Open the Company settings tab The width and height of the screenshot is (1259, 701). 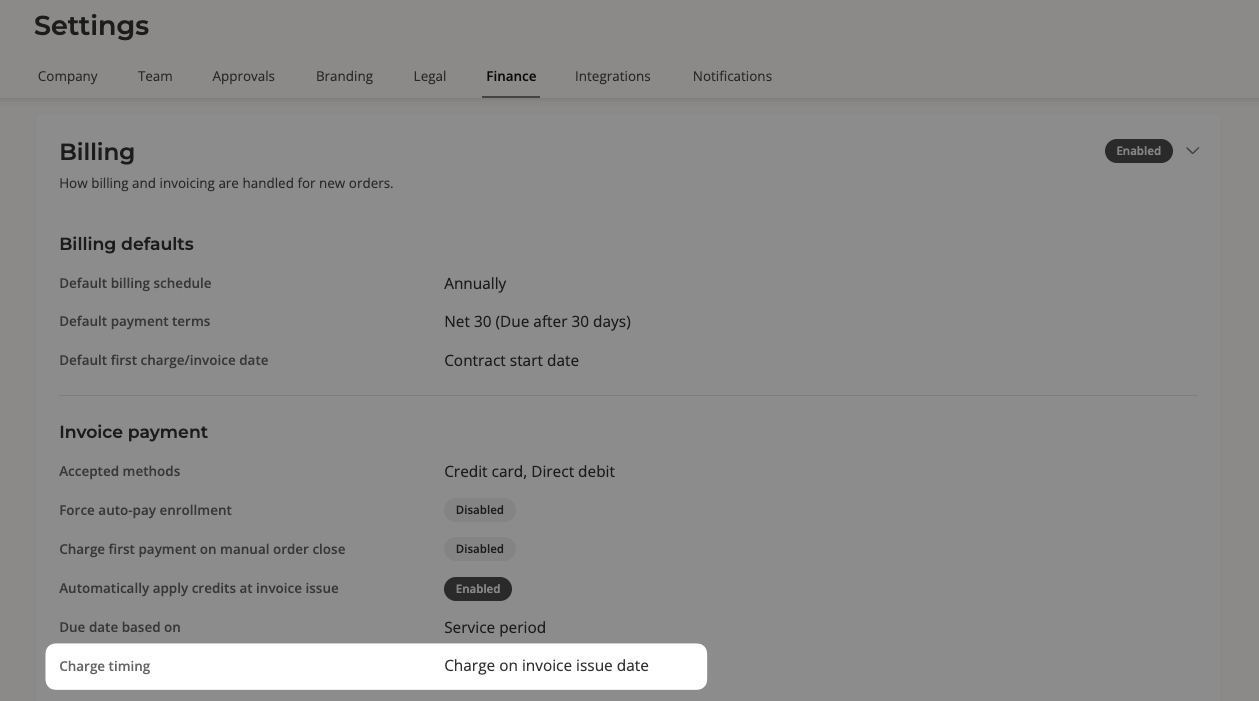[x=68, y=76]
